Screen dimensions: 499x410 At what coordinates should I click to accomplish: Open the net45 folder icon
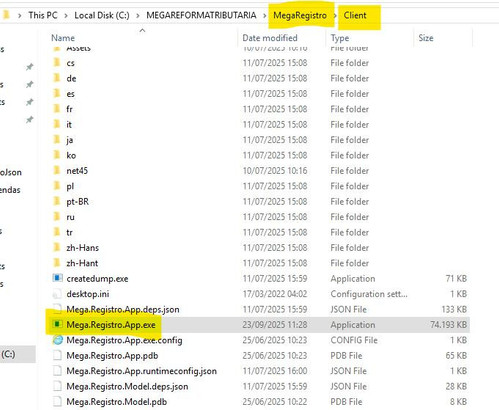(57, 170)
